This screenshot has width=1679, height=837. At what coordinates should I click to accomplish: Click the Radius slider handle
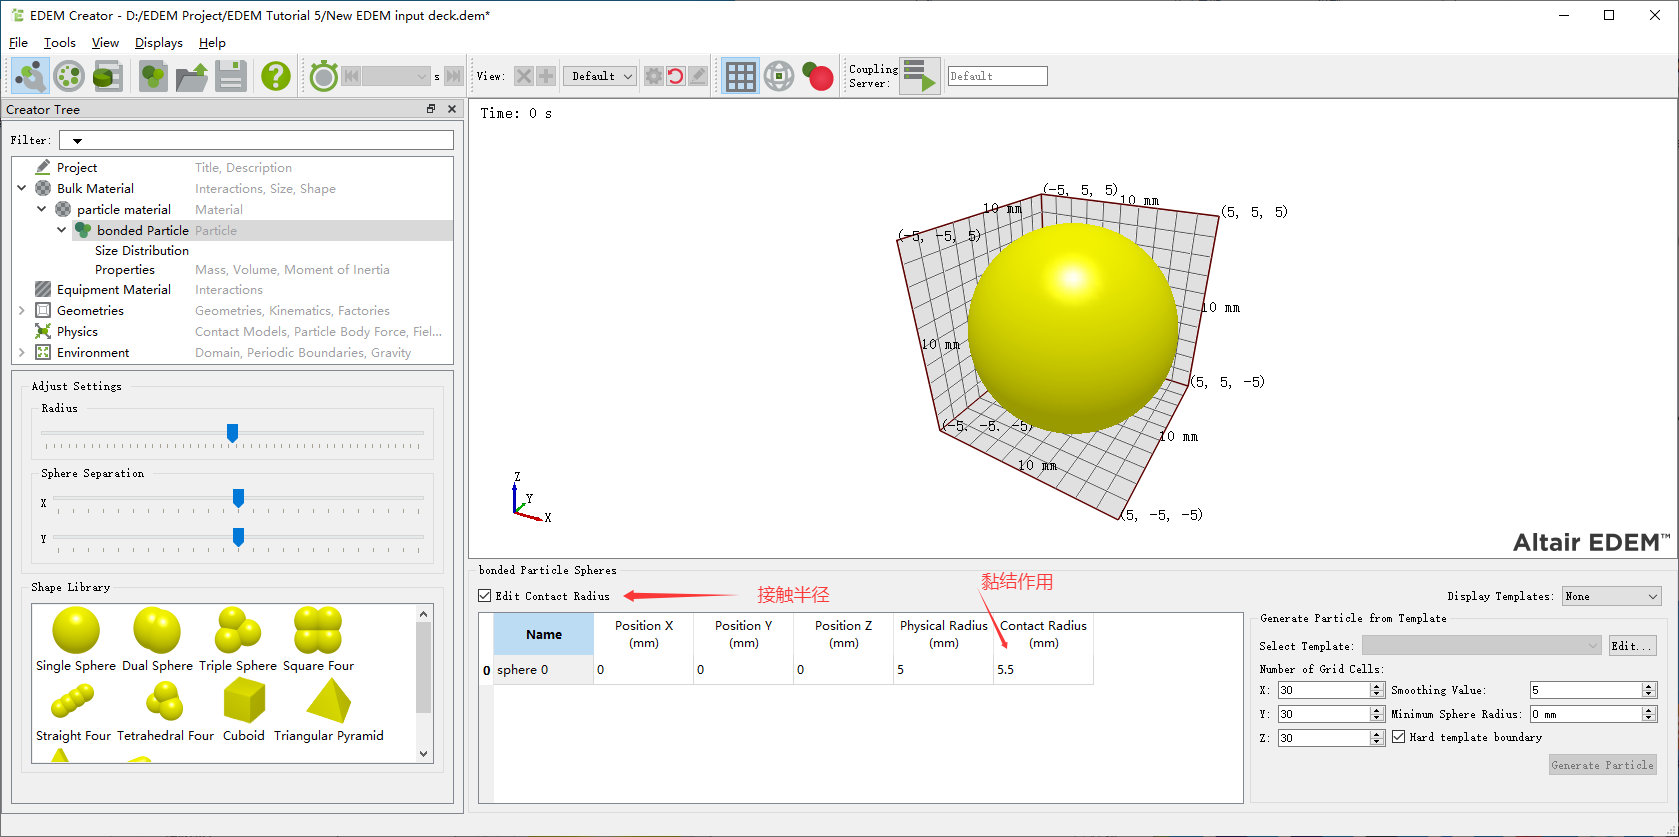(232, 433)
